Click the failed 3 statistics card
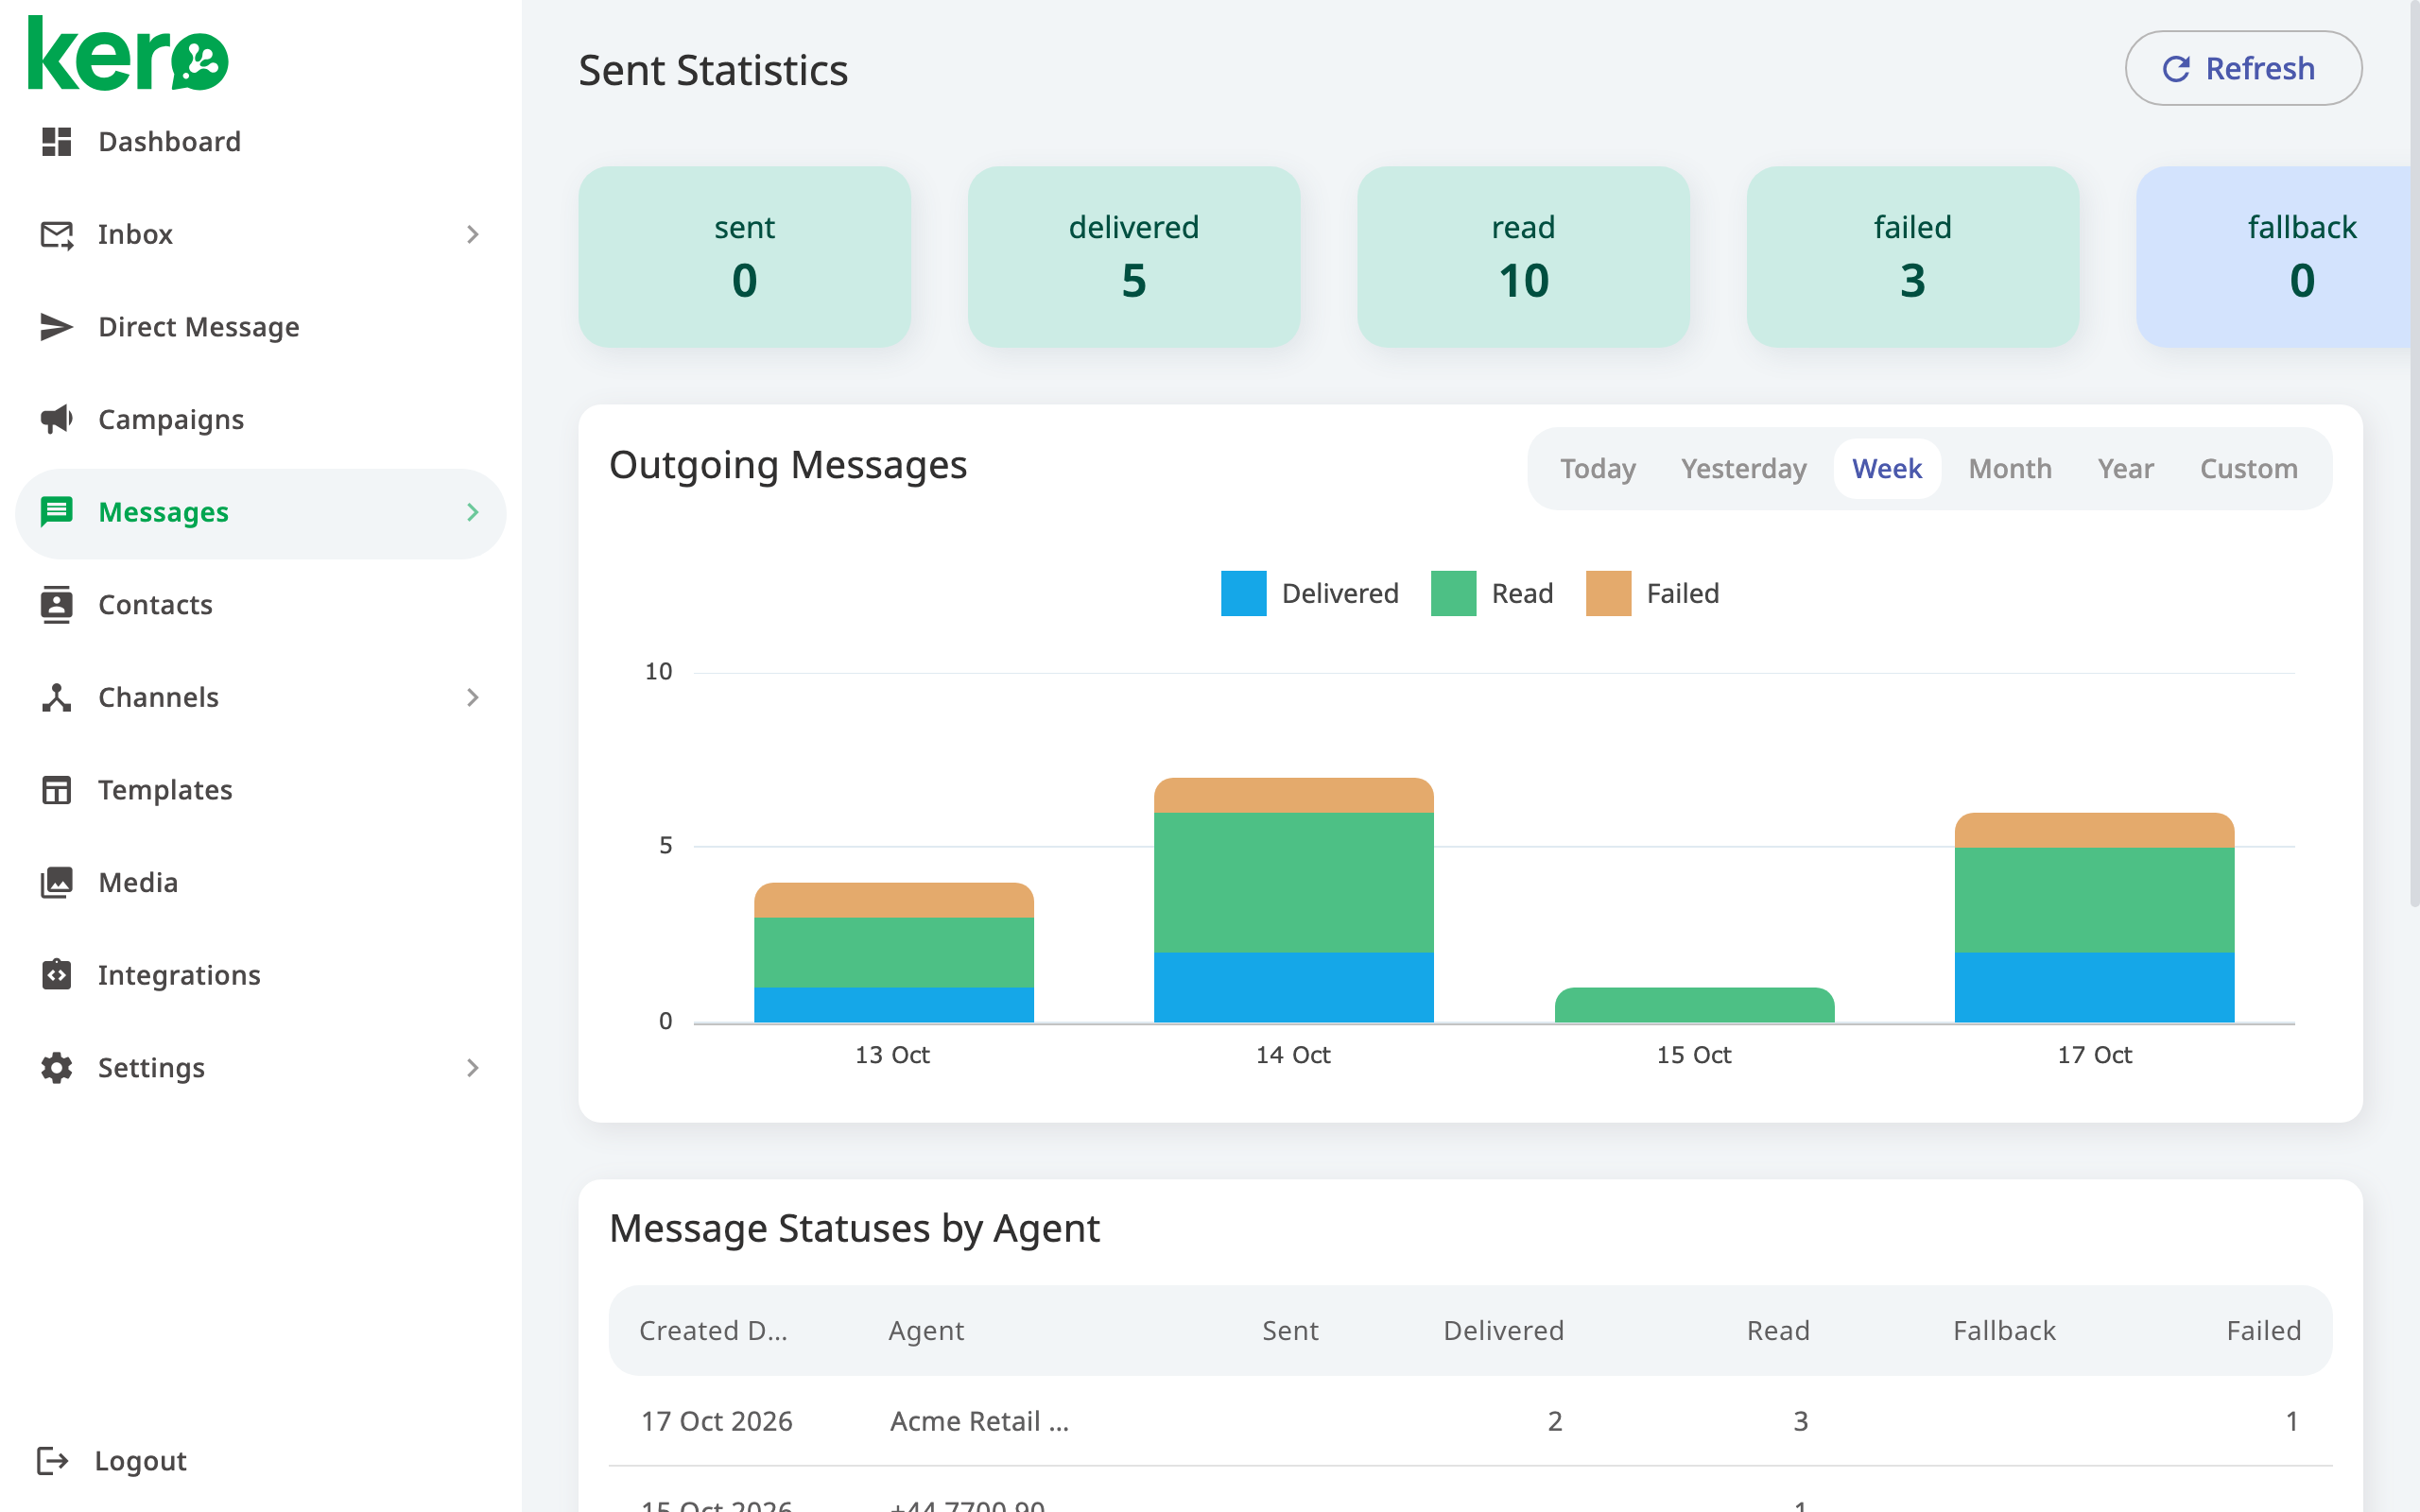Screen dimensions: 2420x1512 click(x=1912, y=257)
